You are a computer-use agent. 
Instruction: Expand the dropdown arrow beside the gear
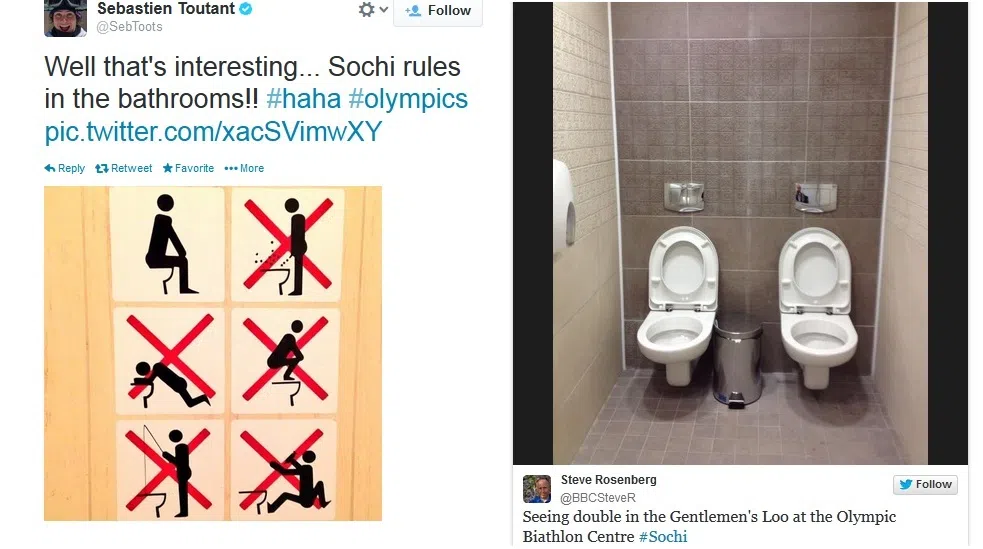tap(384, 9)
